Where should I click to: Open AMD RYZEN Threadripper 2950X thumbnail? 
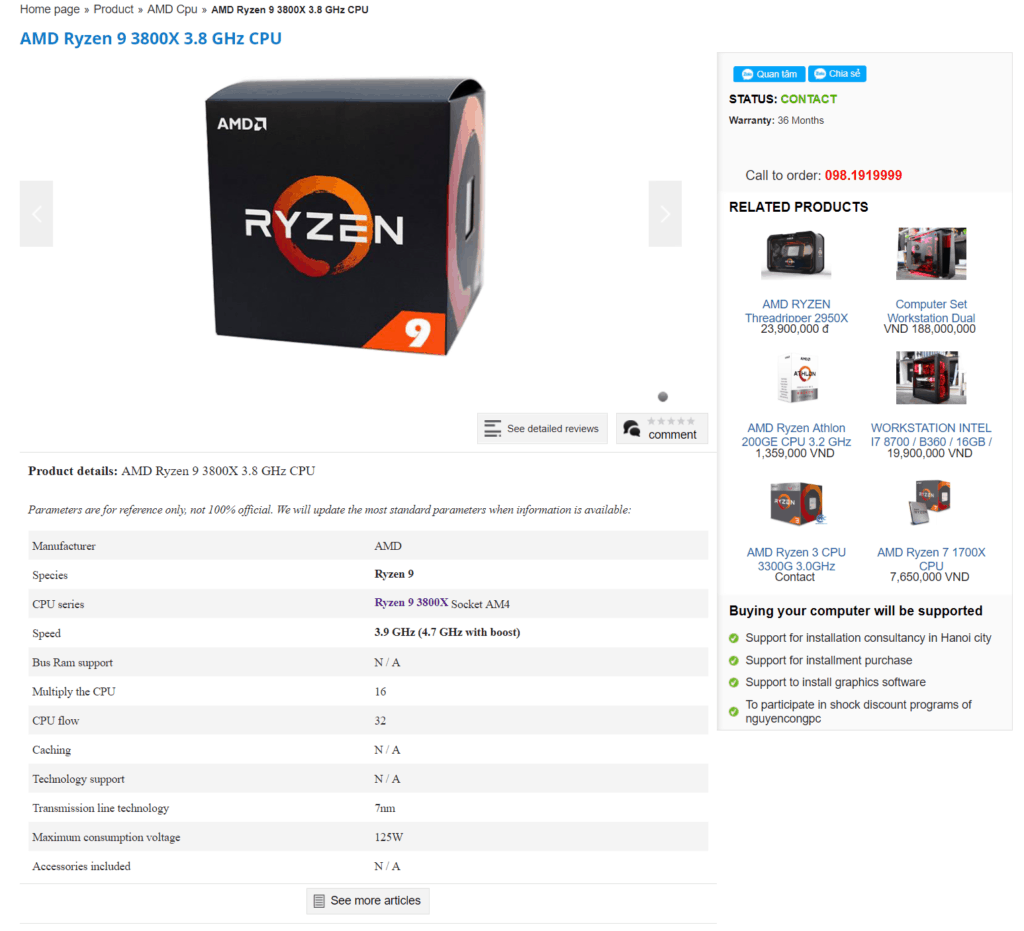pos(795,254)
